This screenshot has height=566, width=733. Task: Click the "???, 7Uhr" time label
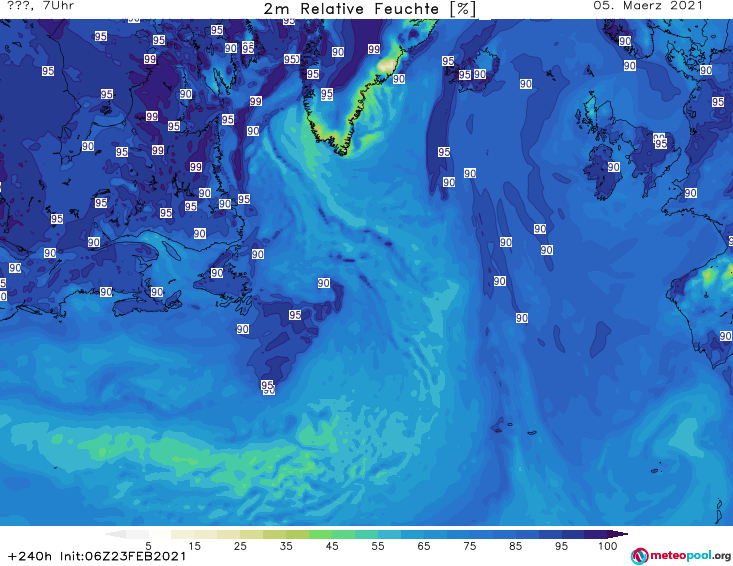tap(40, 6)
